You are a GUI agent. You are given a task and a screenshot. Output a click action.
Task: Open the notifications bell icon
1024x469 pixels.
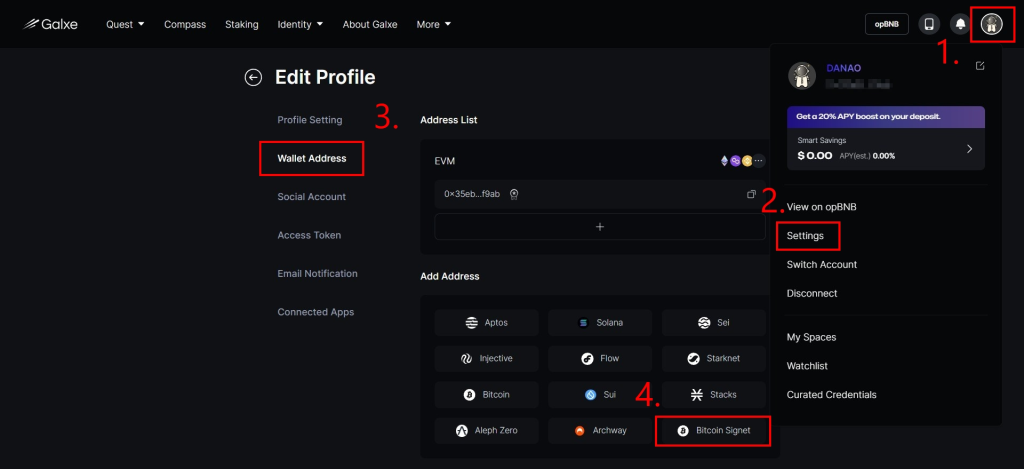960,24
